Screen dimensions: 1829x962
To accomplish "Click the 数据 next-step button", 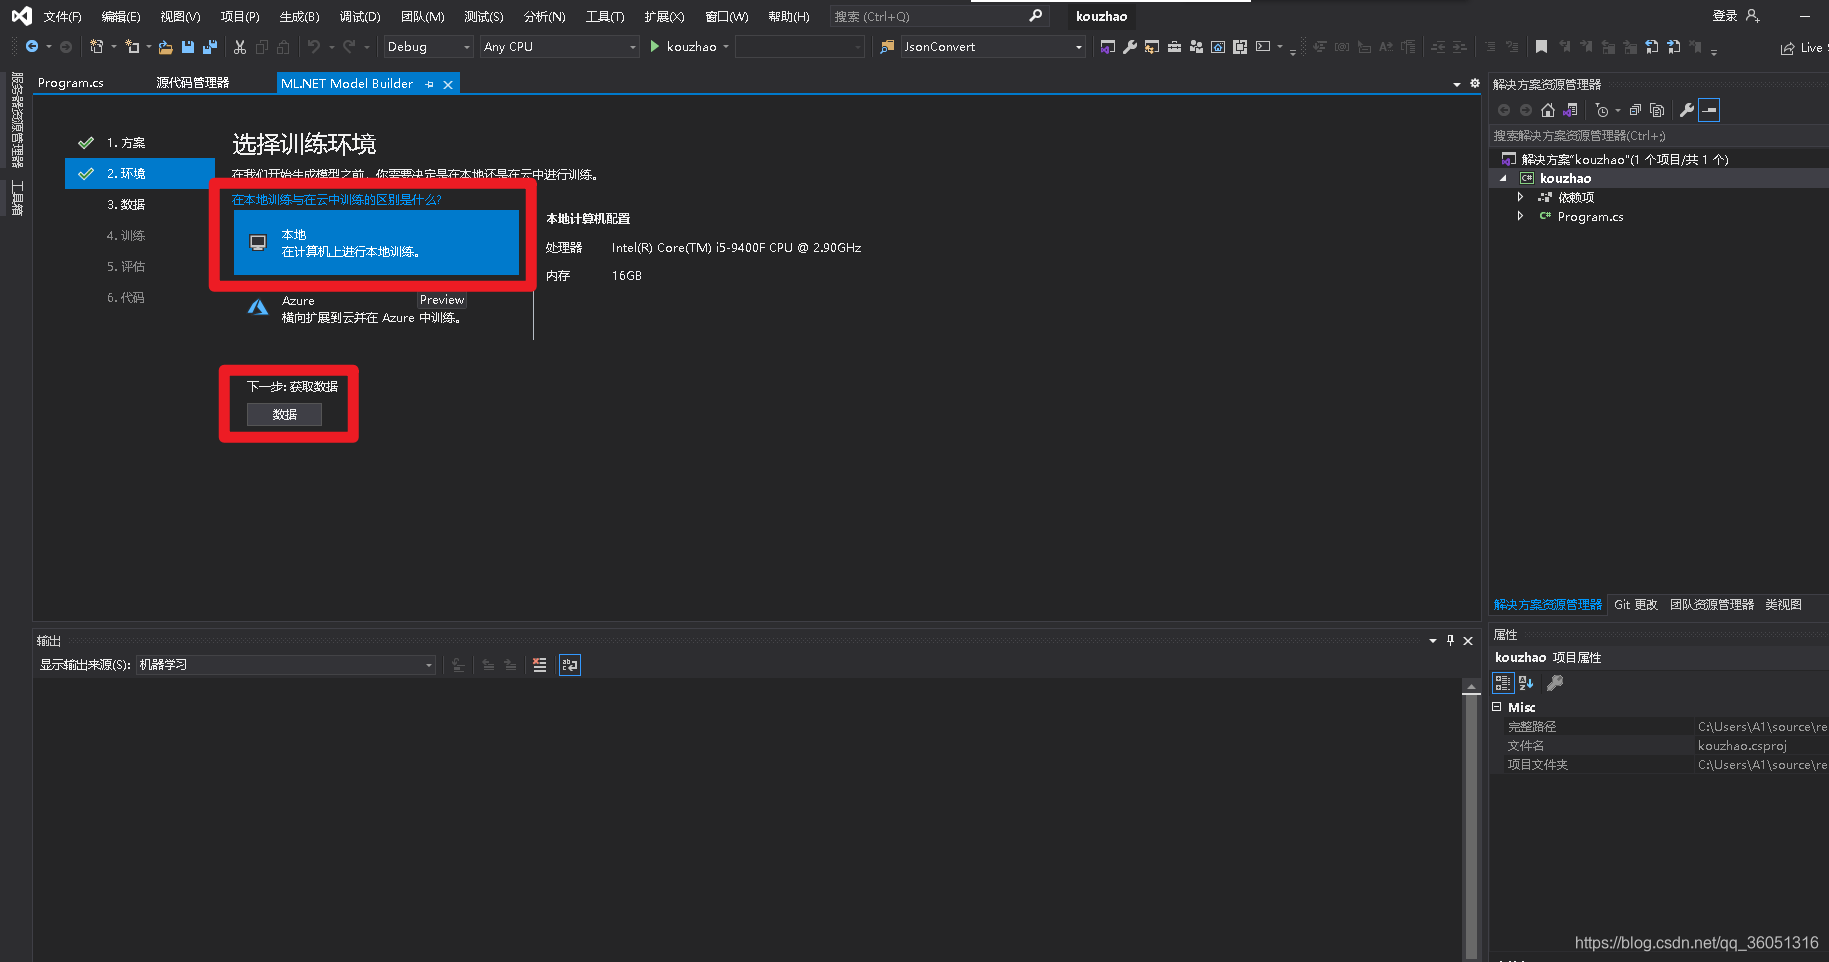I will pos(285,414).
